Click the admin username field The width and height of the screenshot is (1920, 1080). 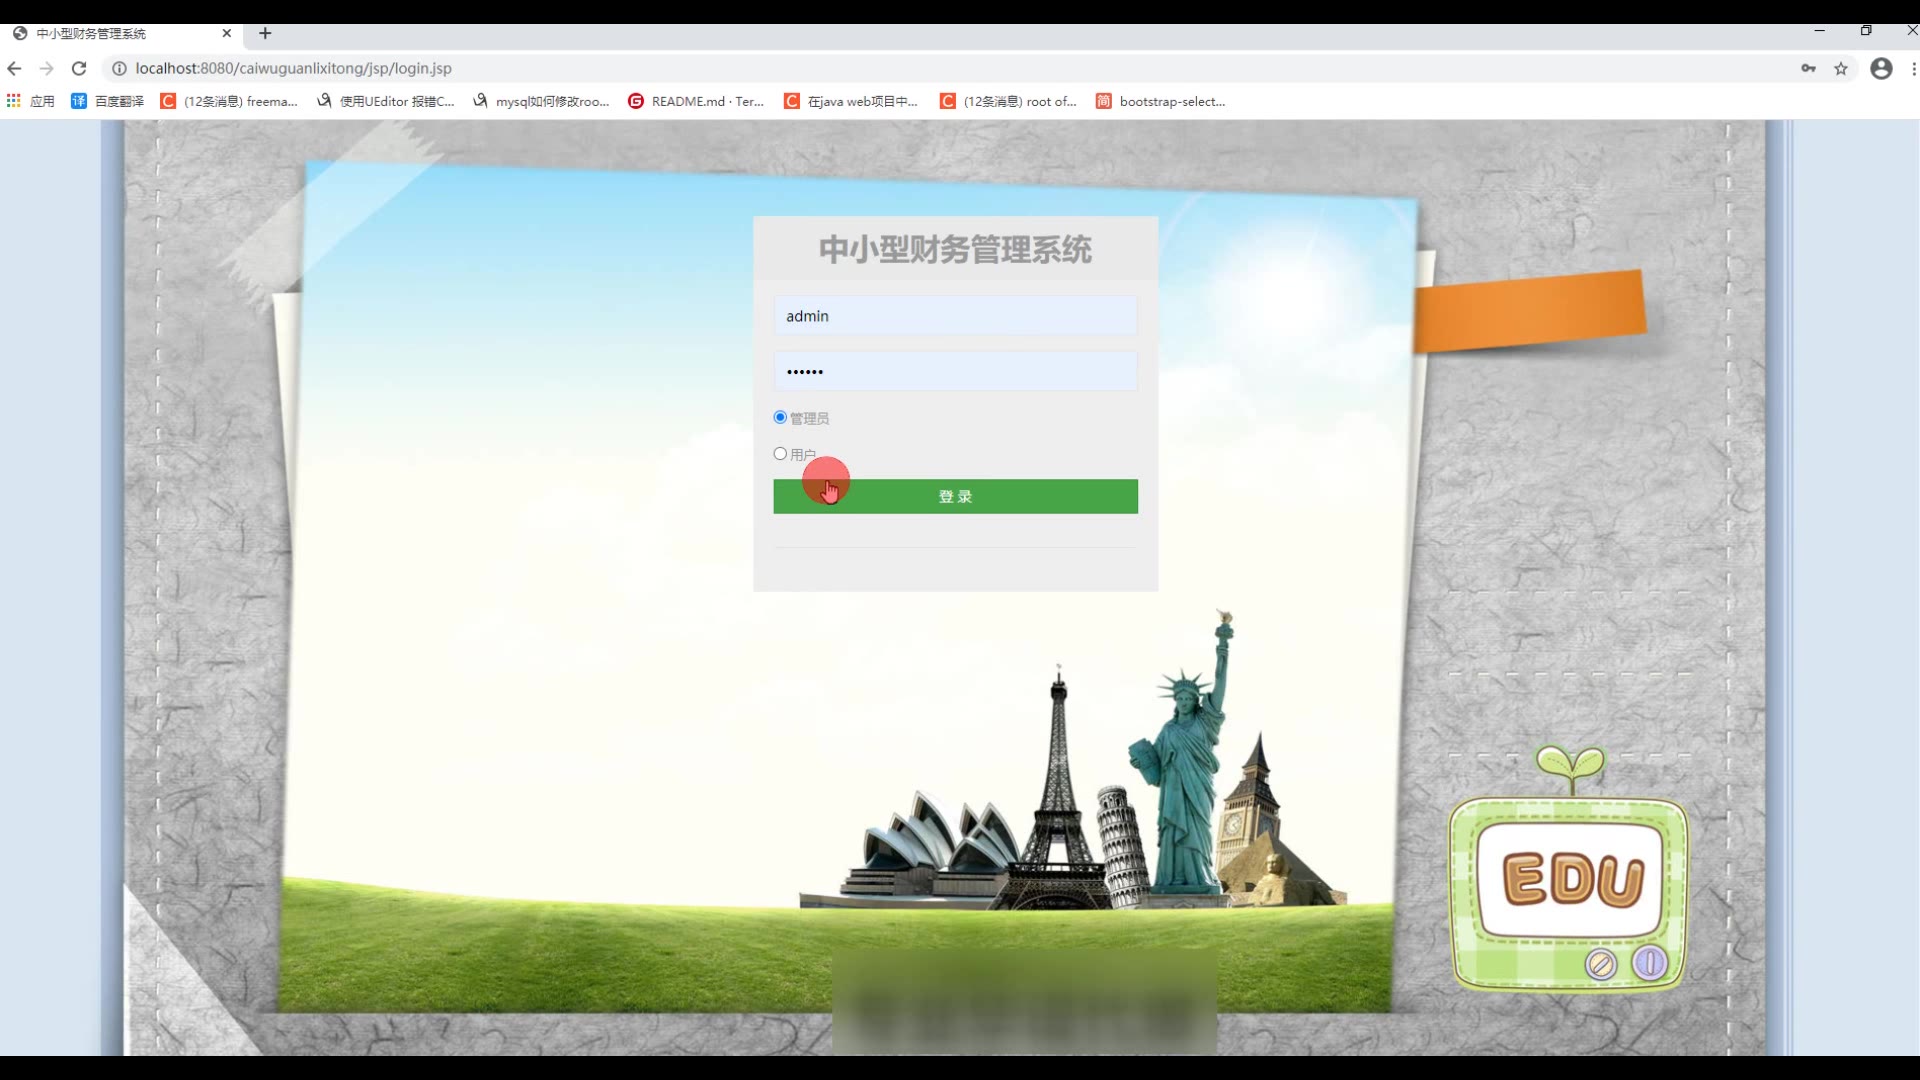[x=955, y=316]
